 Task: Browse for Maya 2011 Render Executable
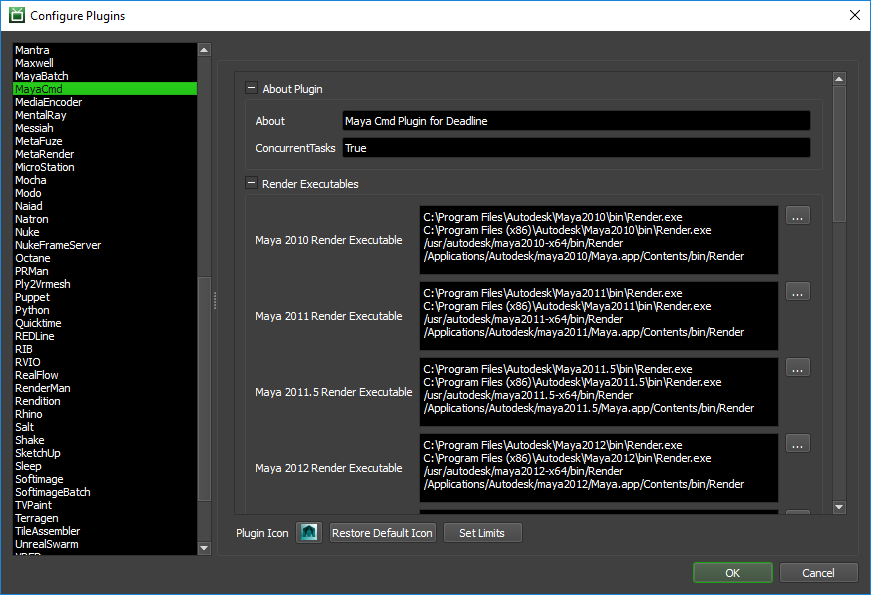797,292
